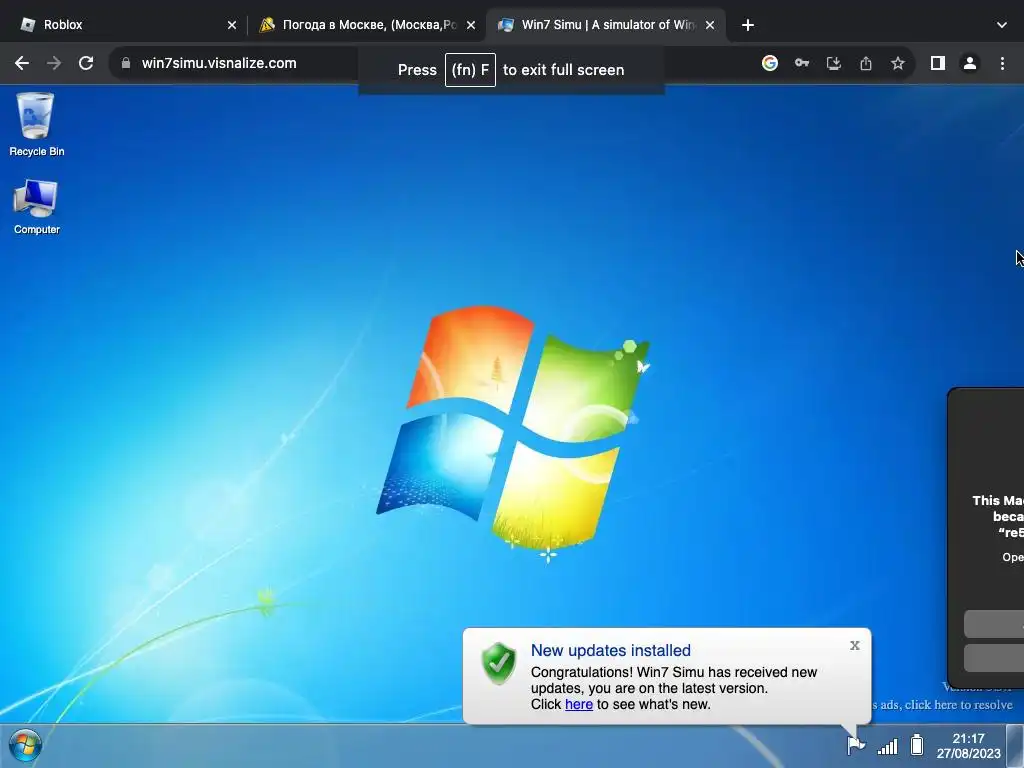Close the Win7 Simu tab
Viewport: 1024px width, 768px height.
click(x=710, y=25)
